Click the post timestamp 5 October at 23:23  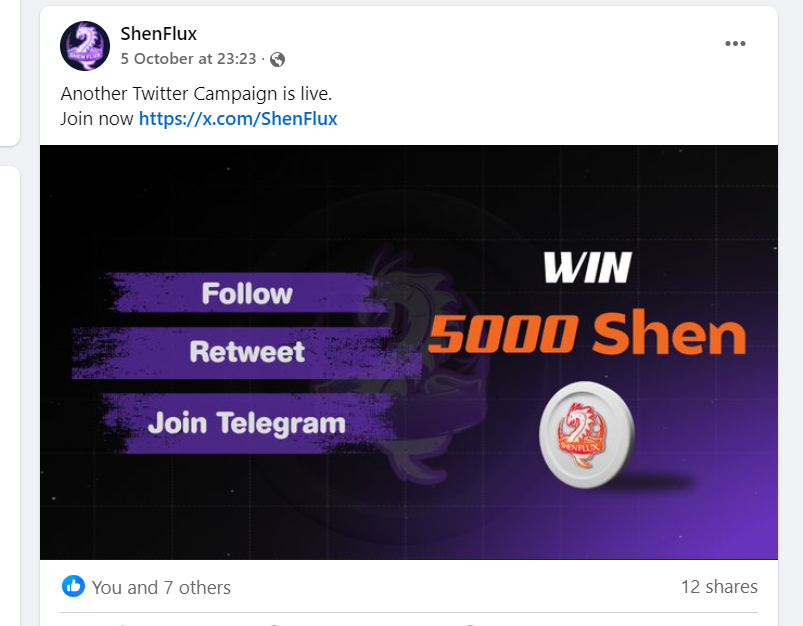point(188,59)
